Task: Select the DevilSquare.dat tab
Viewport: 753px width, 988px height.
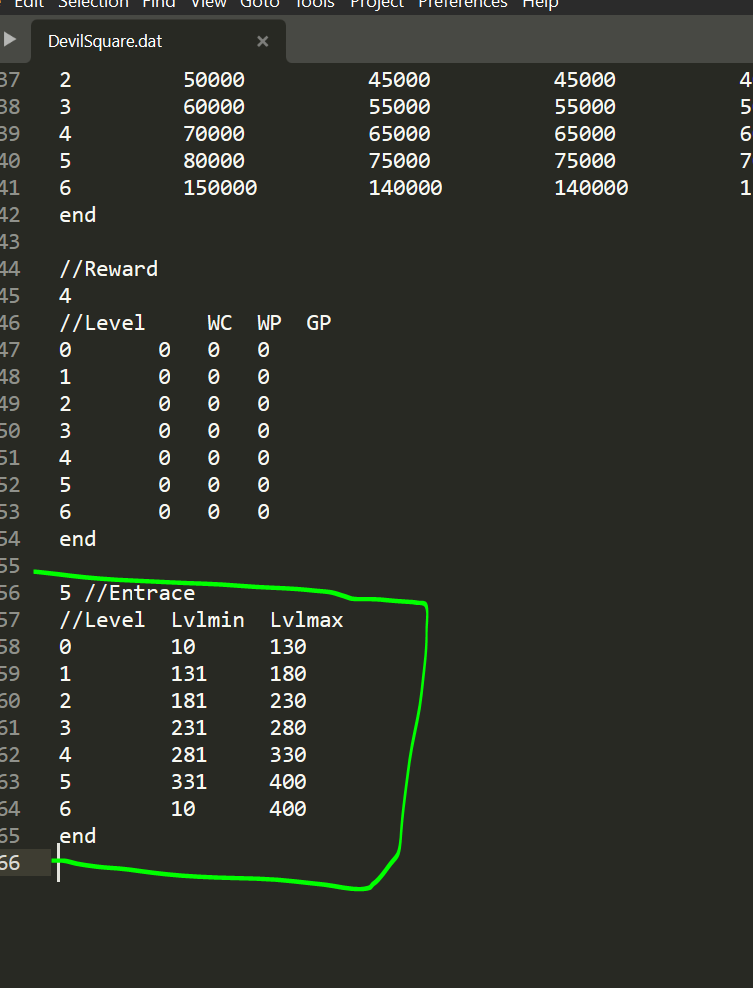Action: [105, 41]
